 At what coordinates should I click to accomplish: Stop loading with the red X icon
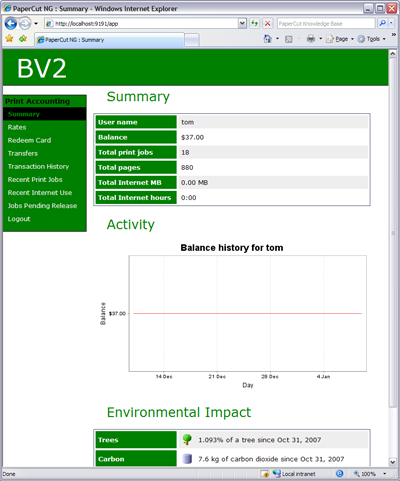[268, 23]
